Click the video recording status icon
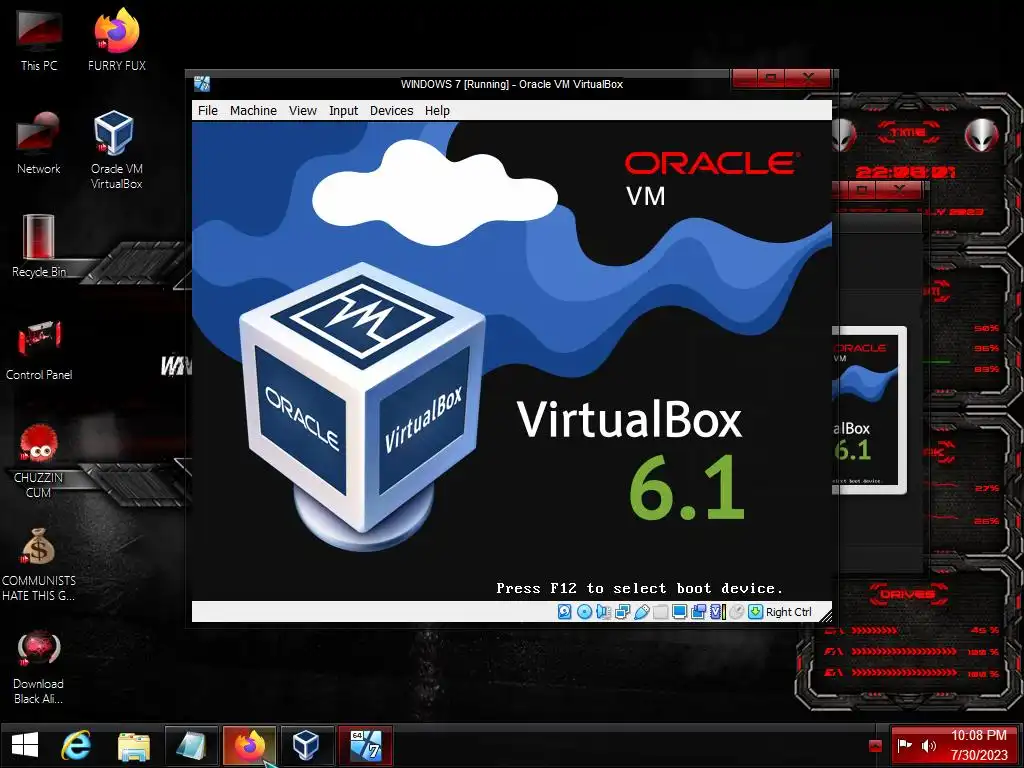This screenshot has width=1024, height=768. pyautogui.click(x=698, y=612)
